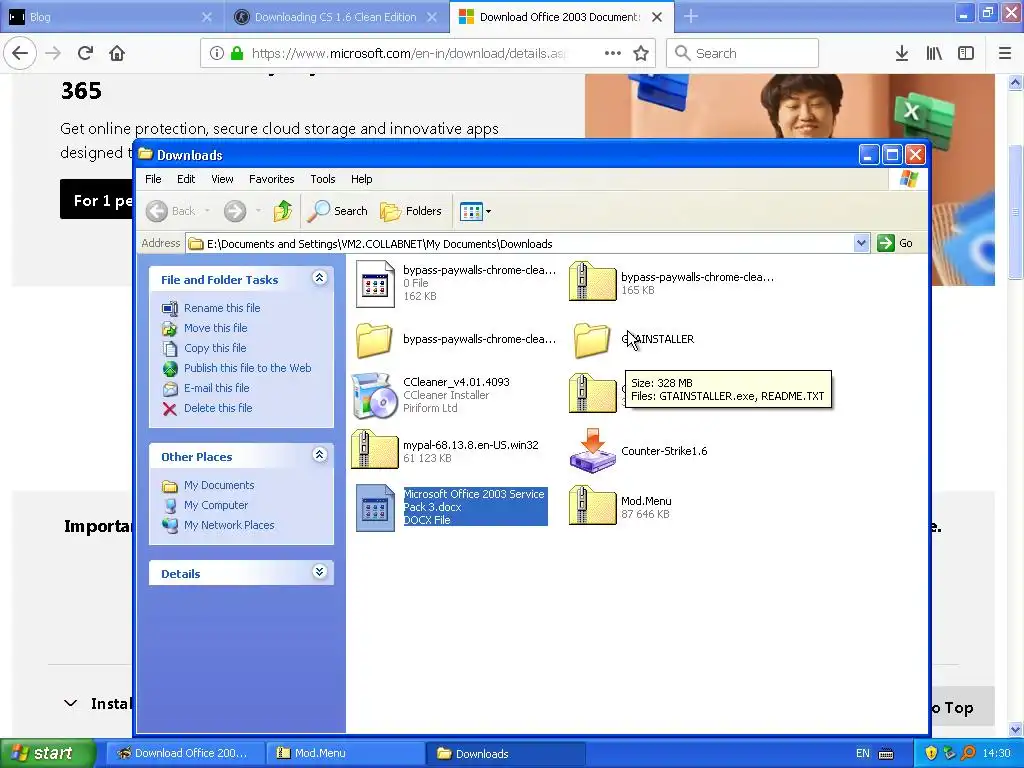This screenshot has width=1024, height=768.
Task: Open My Computer in Other Places
Action: click(x=216, y=505)
